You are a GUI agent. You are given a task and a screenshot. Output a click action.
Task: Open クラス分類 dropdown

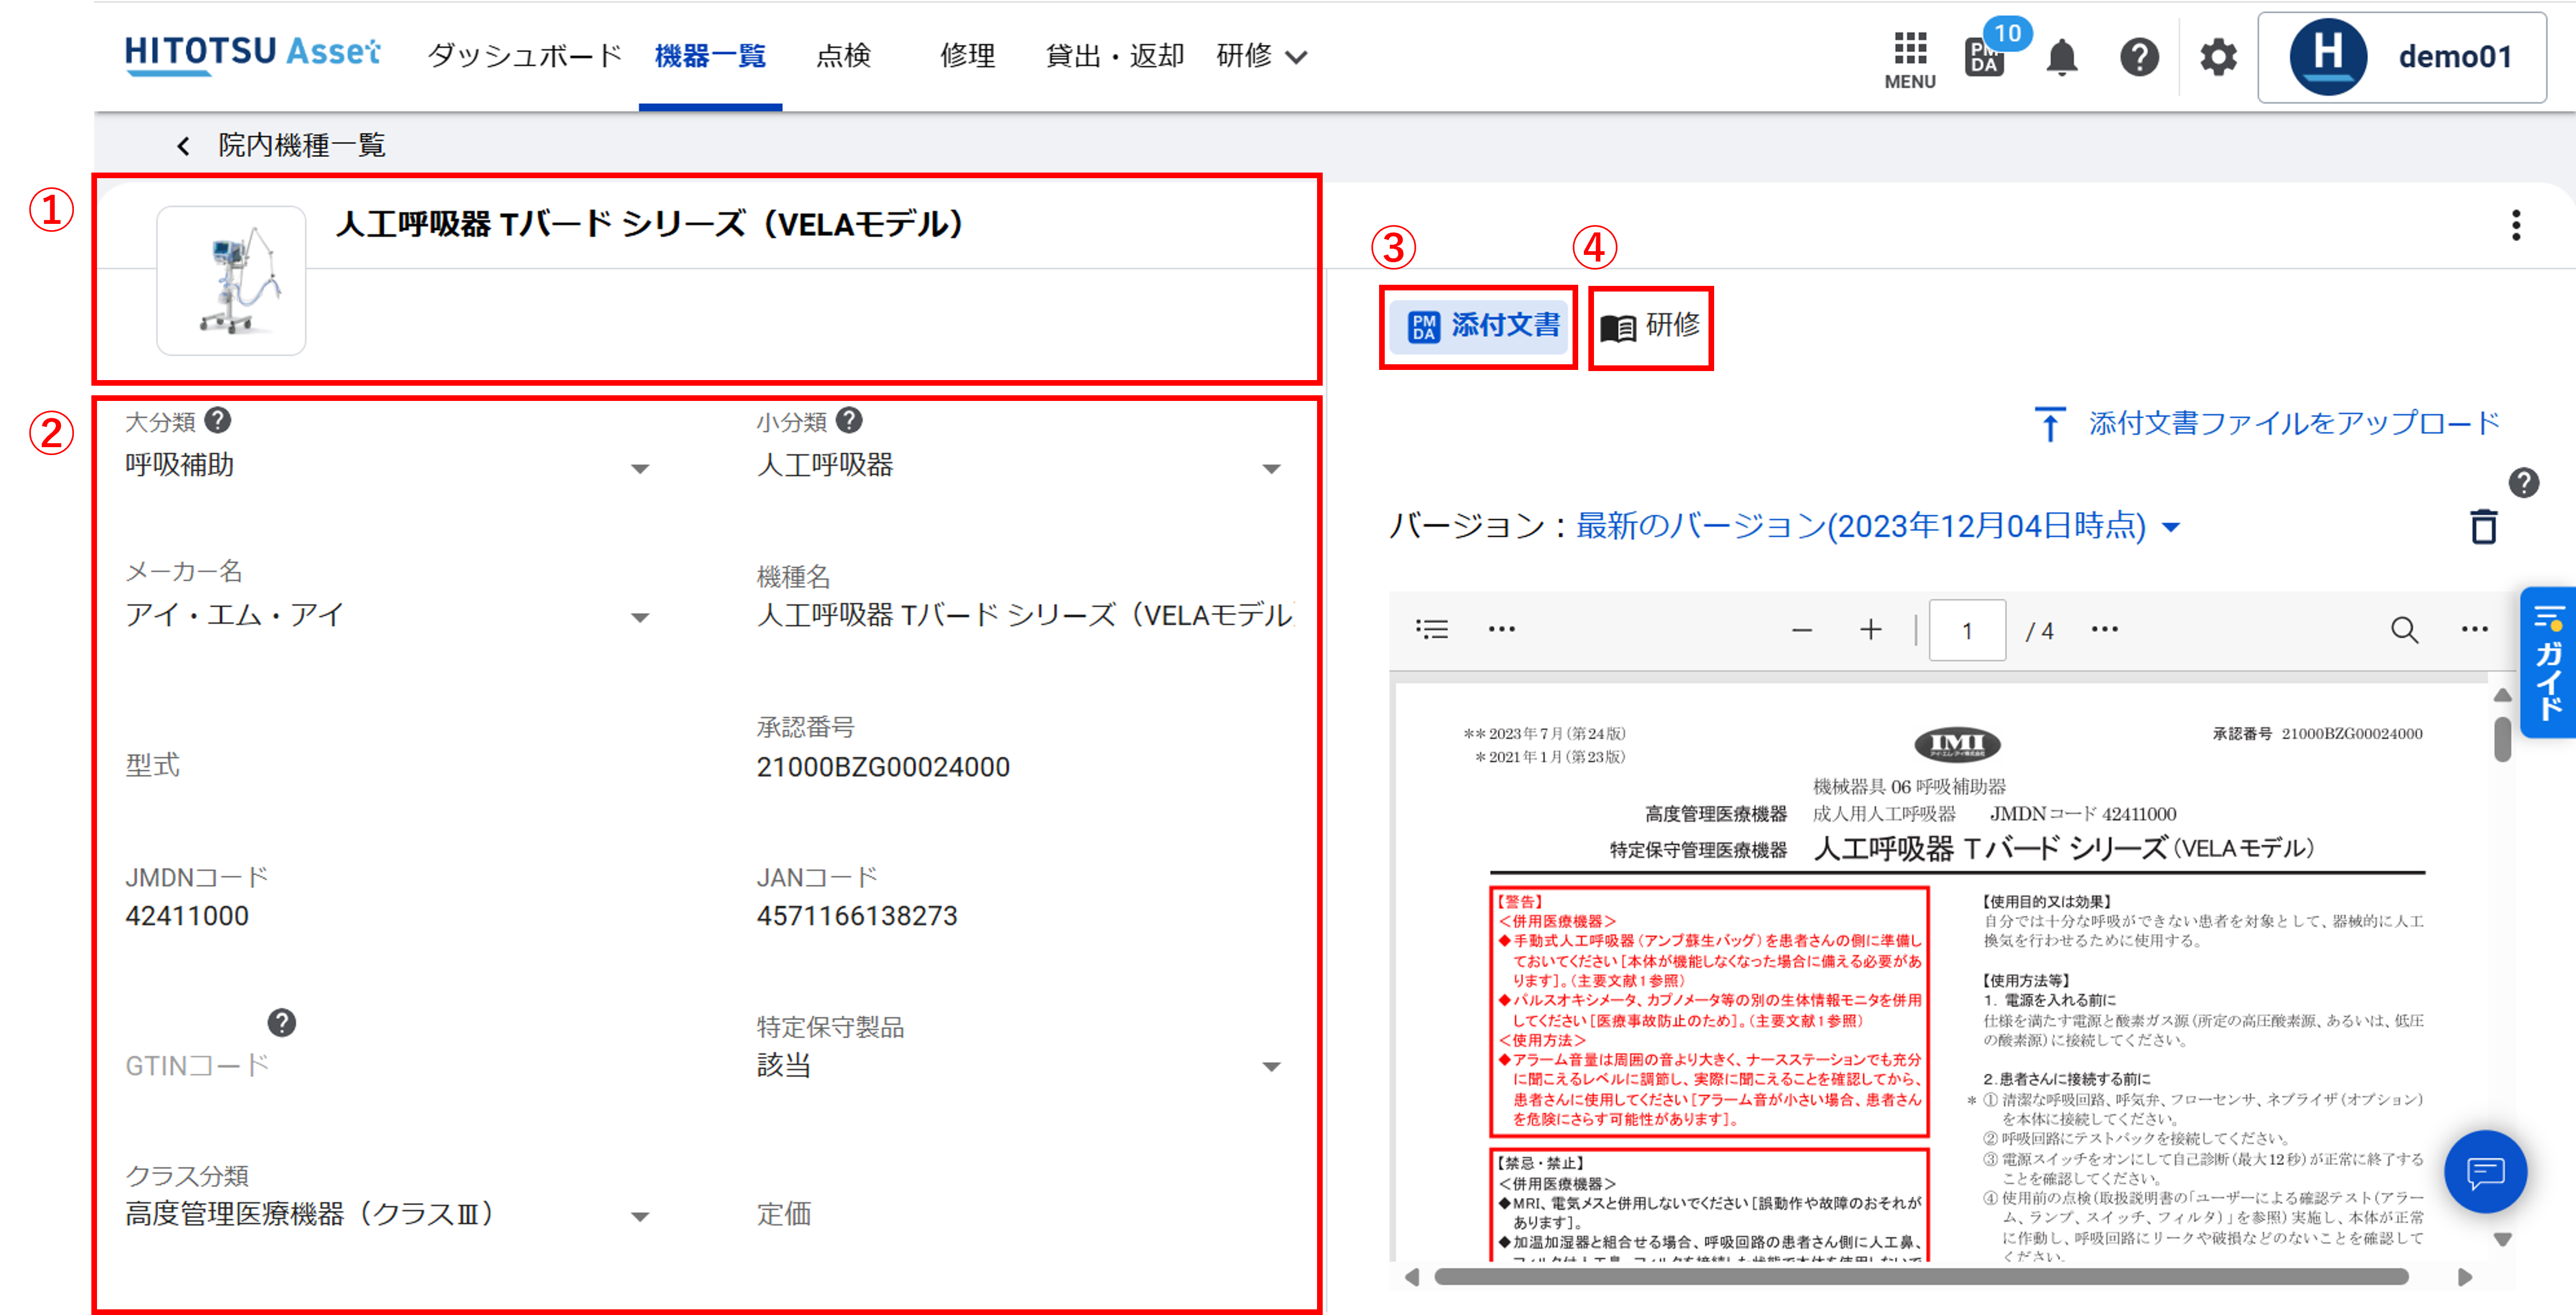(640, 1217)
